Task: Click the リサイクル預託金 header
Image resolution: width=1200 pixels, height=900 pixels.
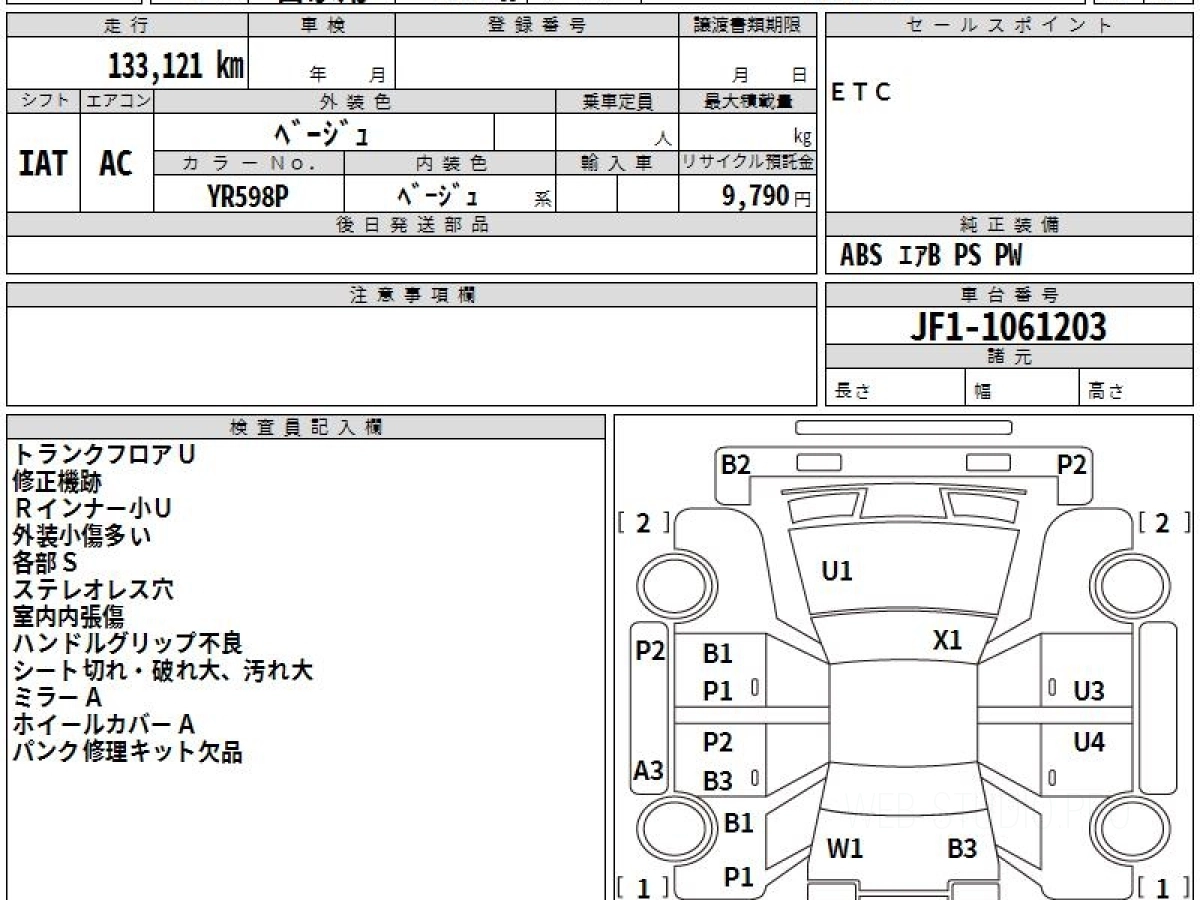Action: (748, 163)
